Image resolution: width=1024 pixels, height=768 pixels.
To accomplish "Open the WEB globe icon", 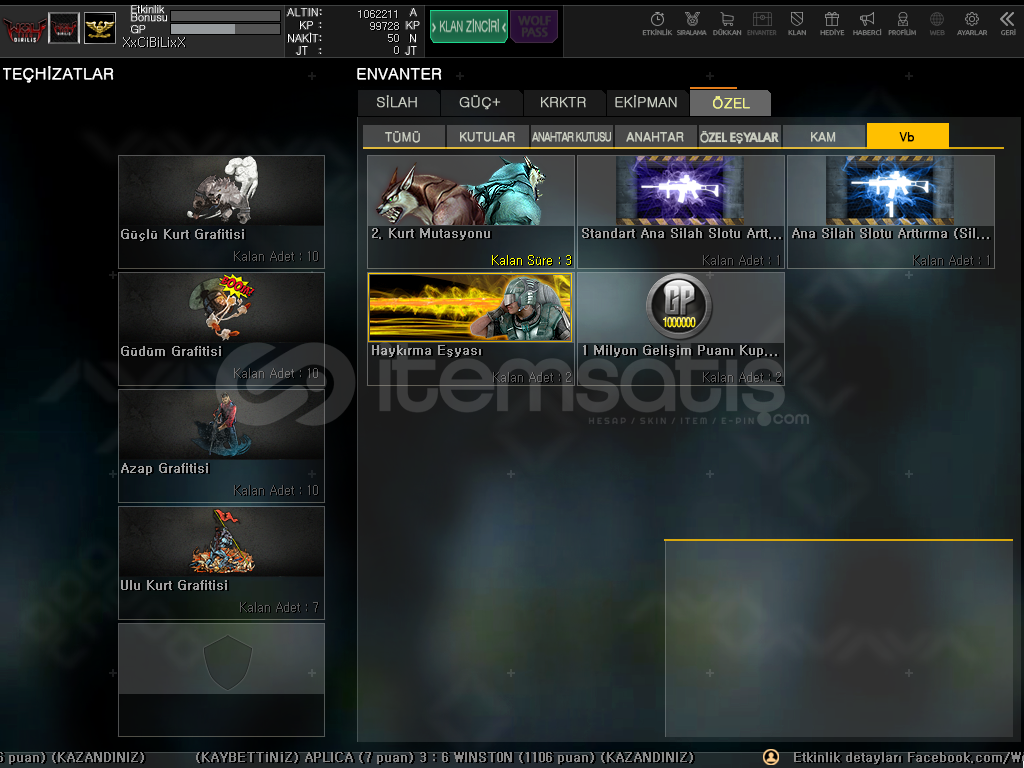I will click(x=937, y=24).
